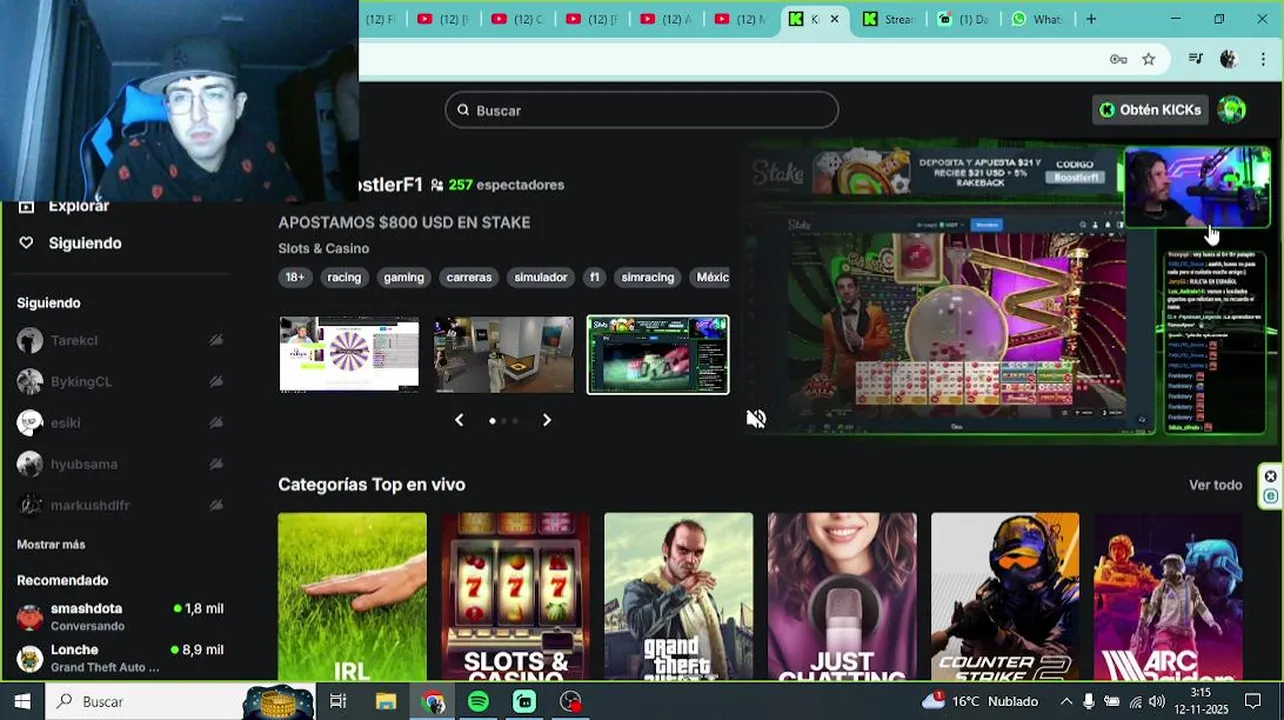Click the side extension close icon
This screenshot has width=1284, height=720.
1270,476
